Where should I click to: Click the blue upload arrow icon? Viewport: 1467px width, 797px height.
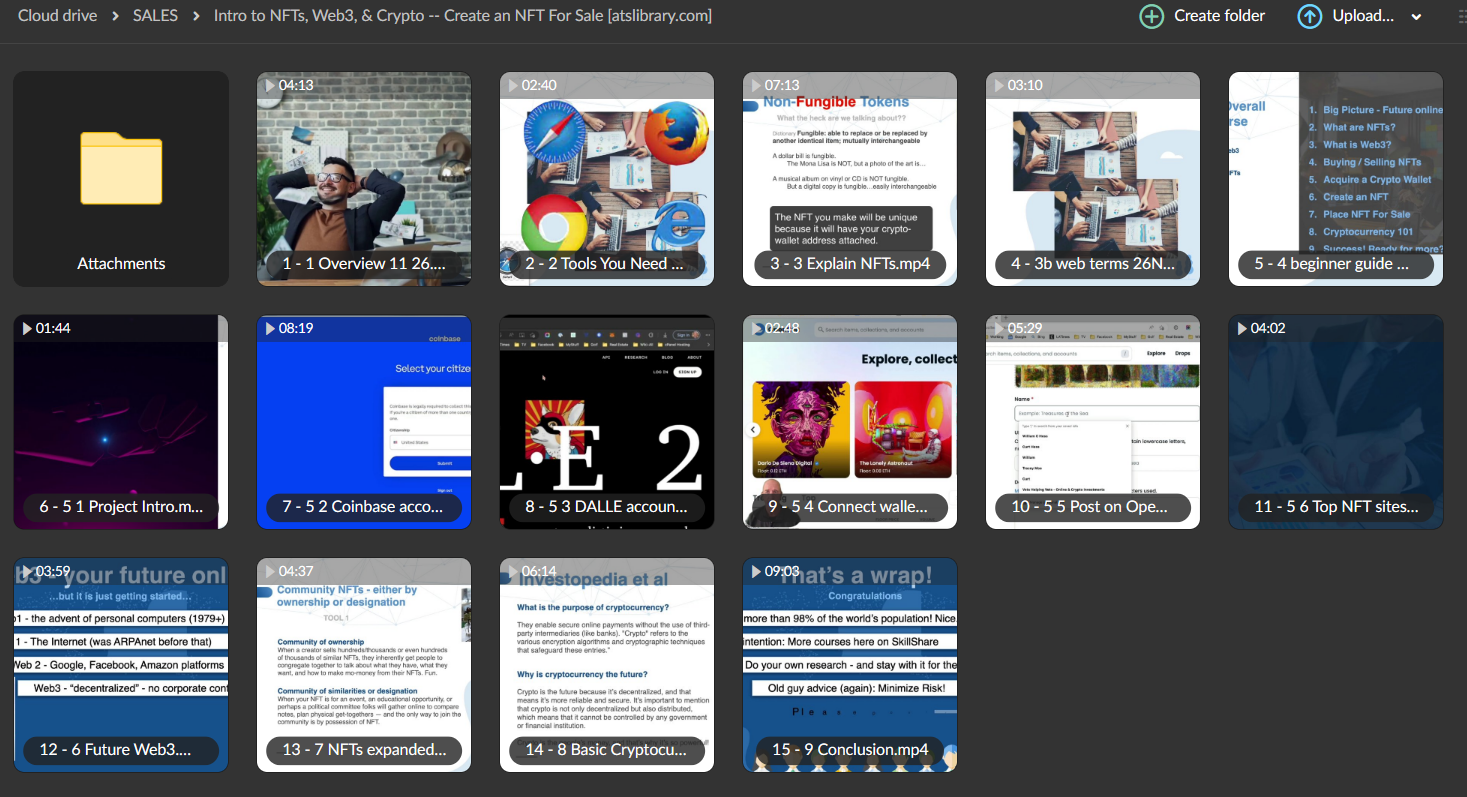coord(1309,16)
